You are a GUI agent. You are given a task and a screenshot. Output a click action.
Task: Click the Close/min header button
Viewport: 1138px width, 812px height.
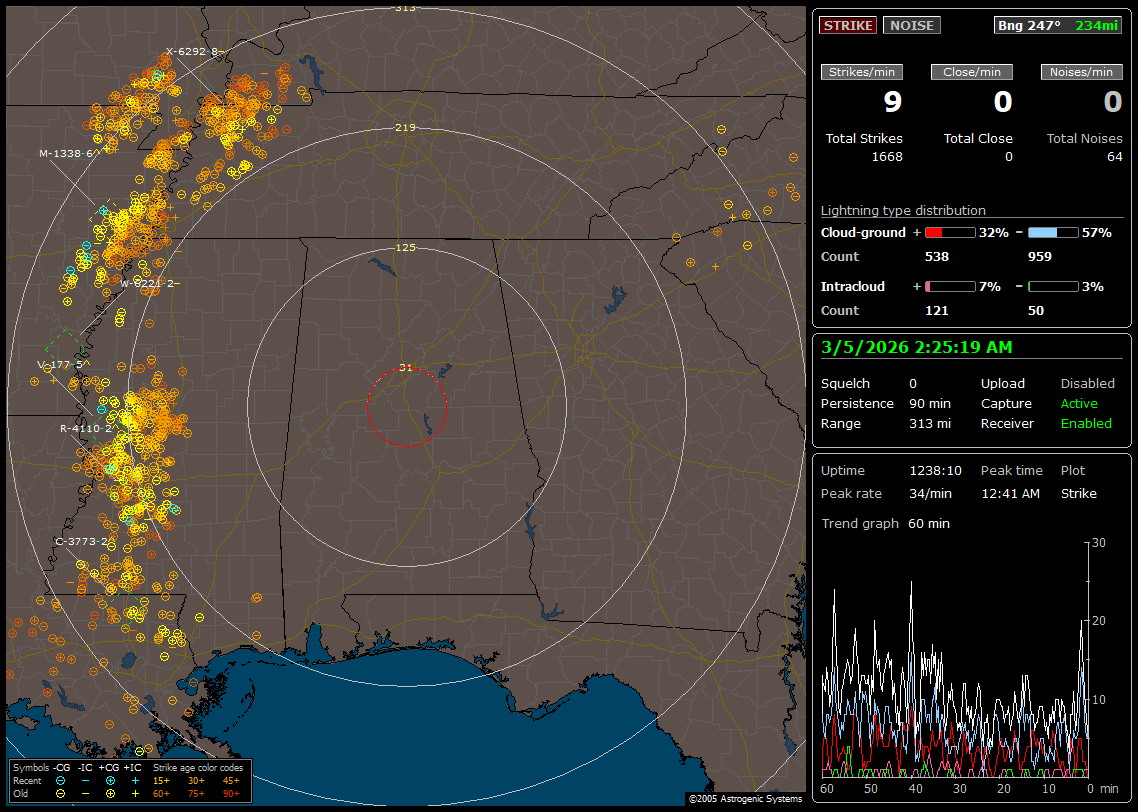pos(972,72)
